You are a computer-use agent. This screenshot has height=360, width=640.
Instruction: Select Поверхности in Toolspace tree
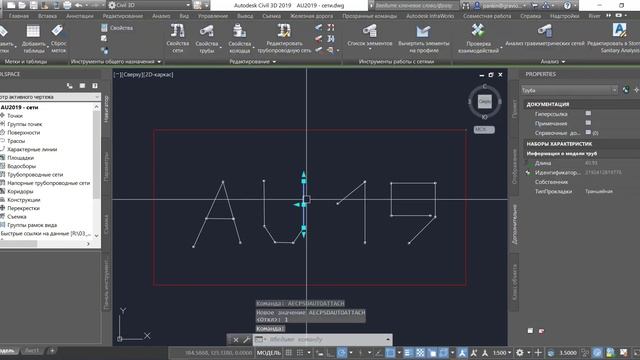click(24, 133)
